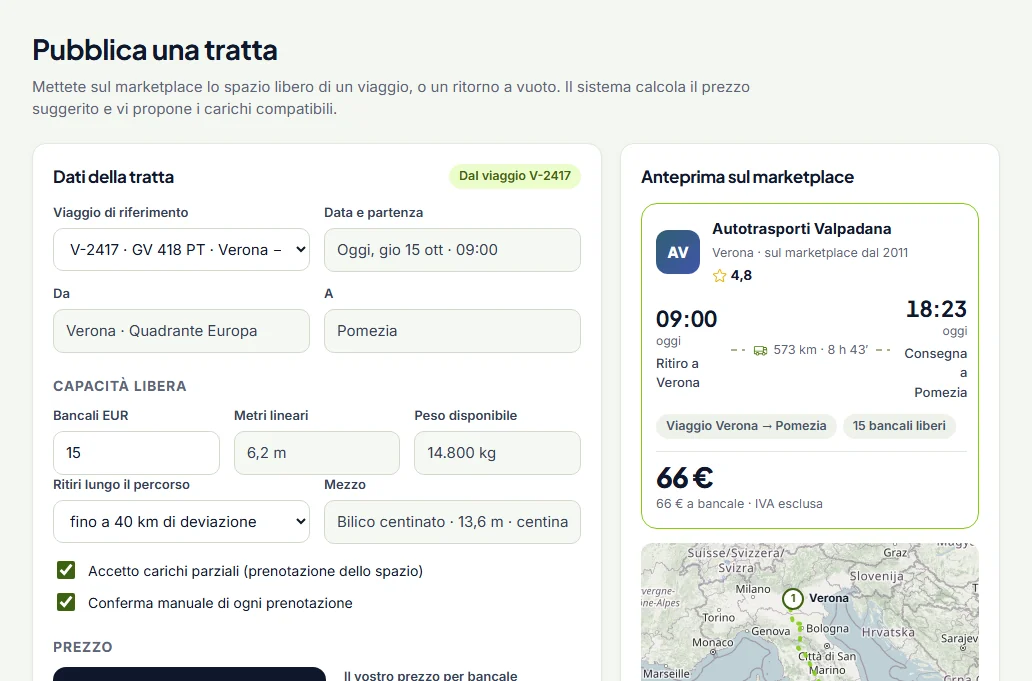
Task: Click the Autotrasporti Valpadana company name
Action: [802, 228]
